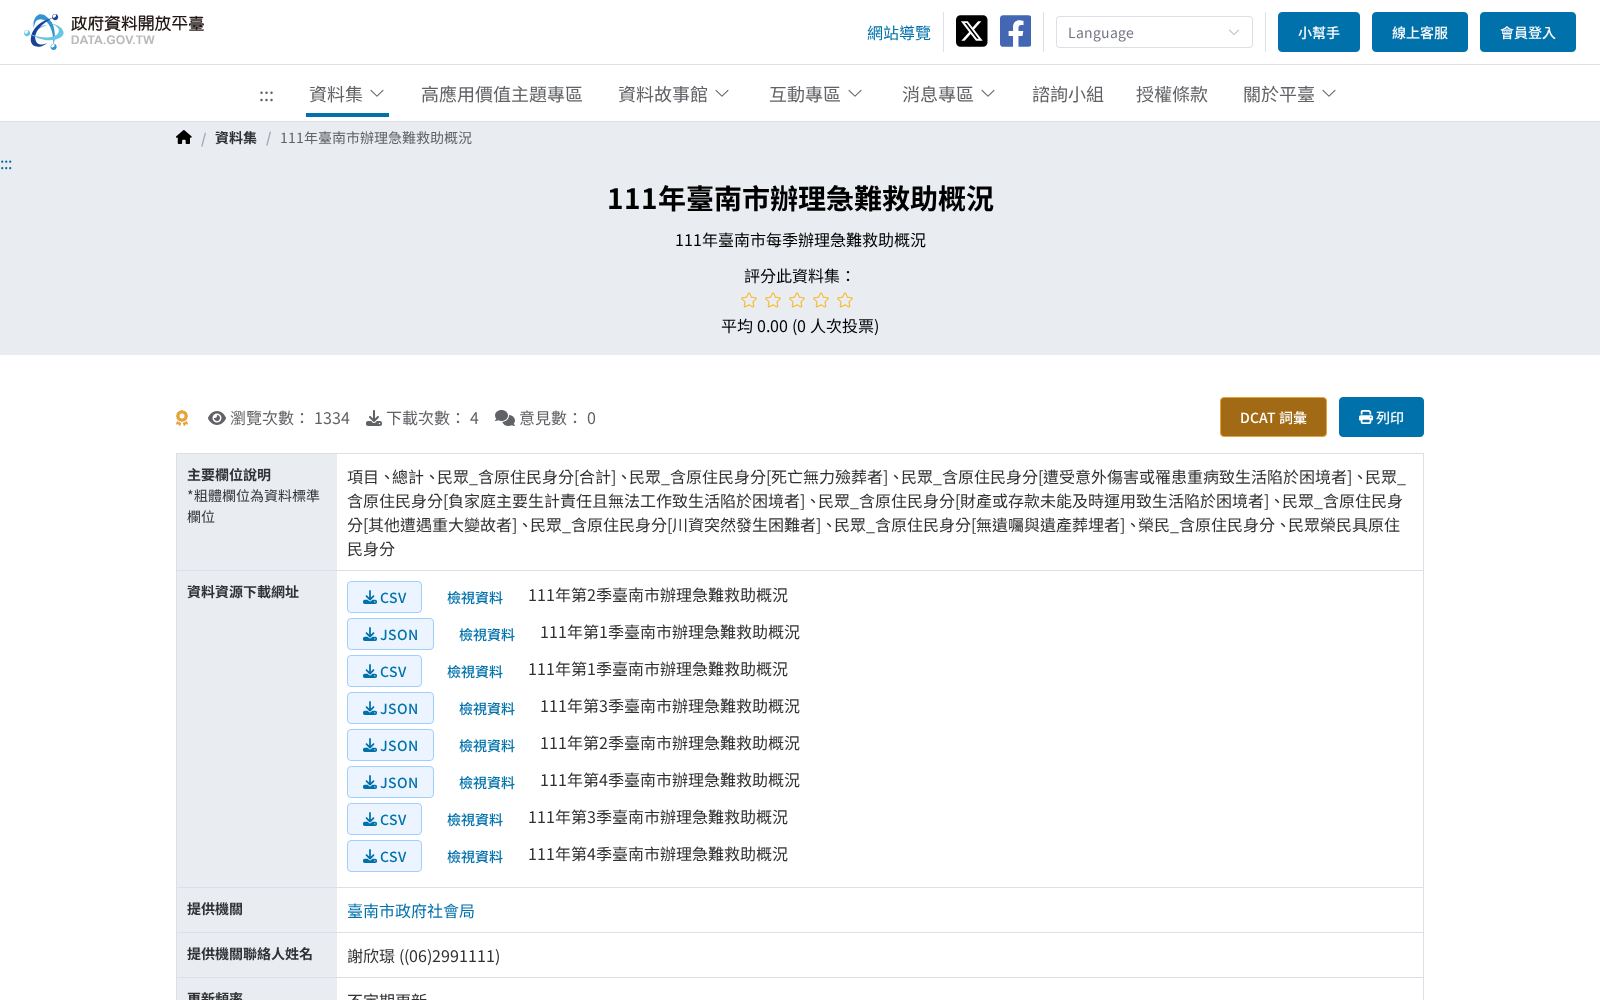Screen dimensions: 1600x1000
Task: Go to home via house breadcrumb icon
Action: tap(184, 138)
